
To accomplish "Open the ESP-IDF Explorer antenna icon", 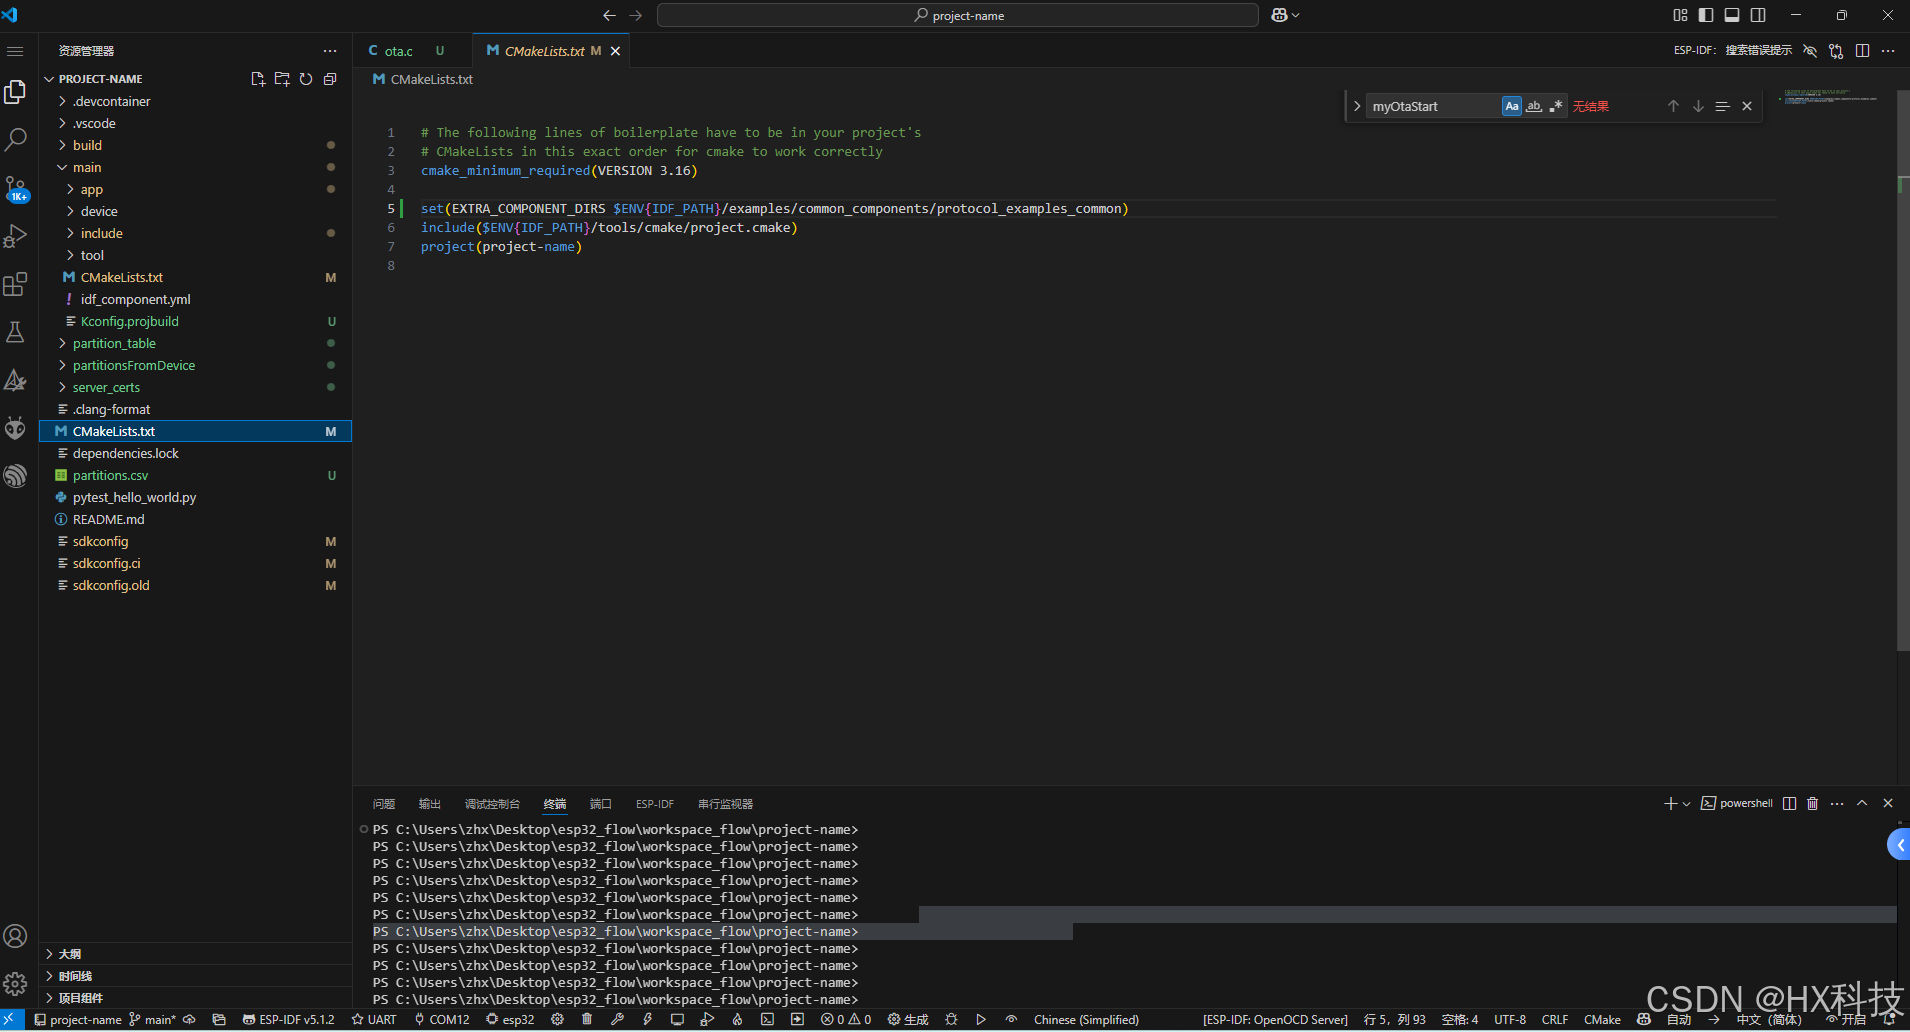I will 15,477.
